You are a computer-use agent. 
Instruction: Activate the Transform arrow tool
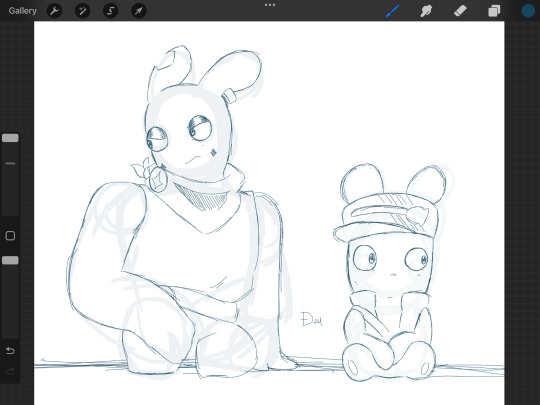pos(139,11)
